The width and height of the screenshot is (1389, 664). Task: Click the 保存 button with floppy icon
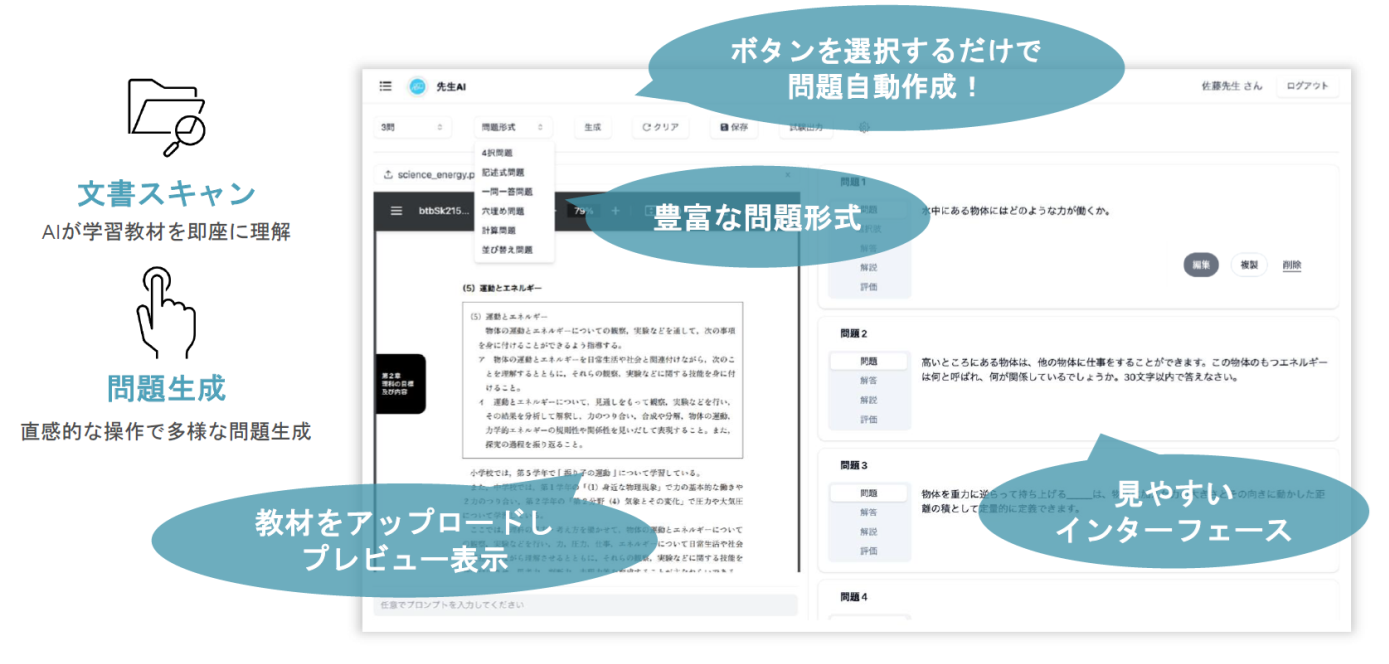pyautogui.click(x=733, y=127)
